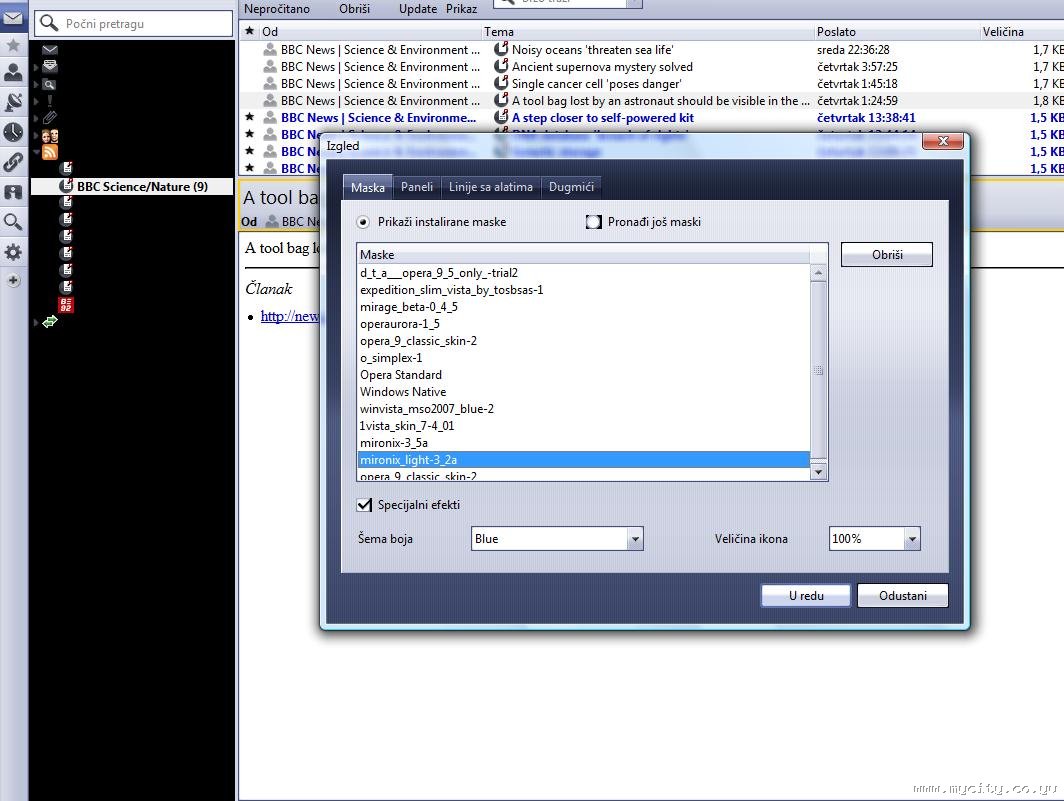The image size is (1064, 801).
Task: Select the B92 feed icon
Action: (x=66, y=305)
